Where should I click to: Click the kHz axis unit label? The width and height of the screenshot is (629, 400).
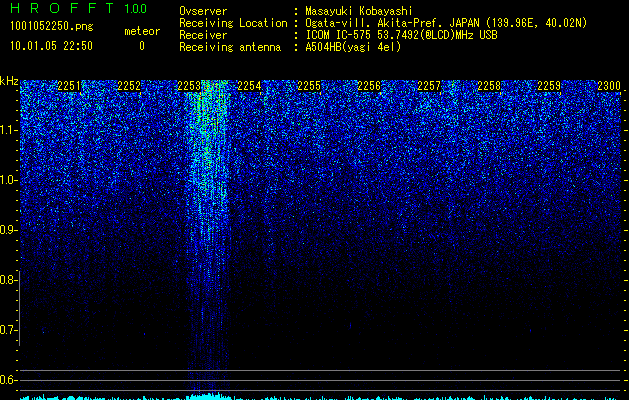tap(9, 81)
